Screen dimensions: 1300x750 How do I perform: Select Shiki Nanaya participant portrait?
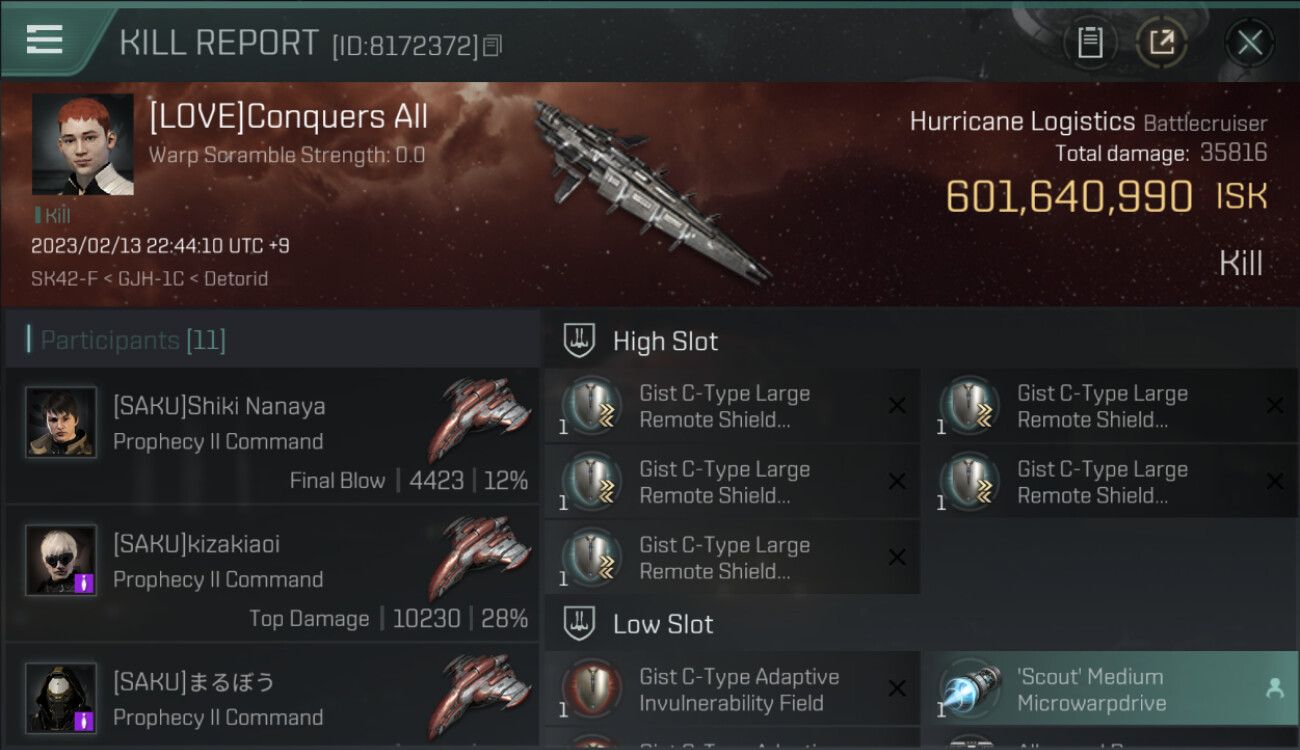tap(61, 422)
